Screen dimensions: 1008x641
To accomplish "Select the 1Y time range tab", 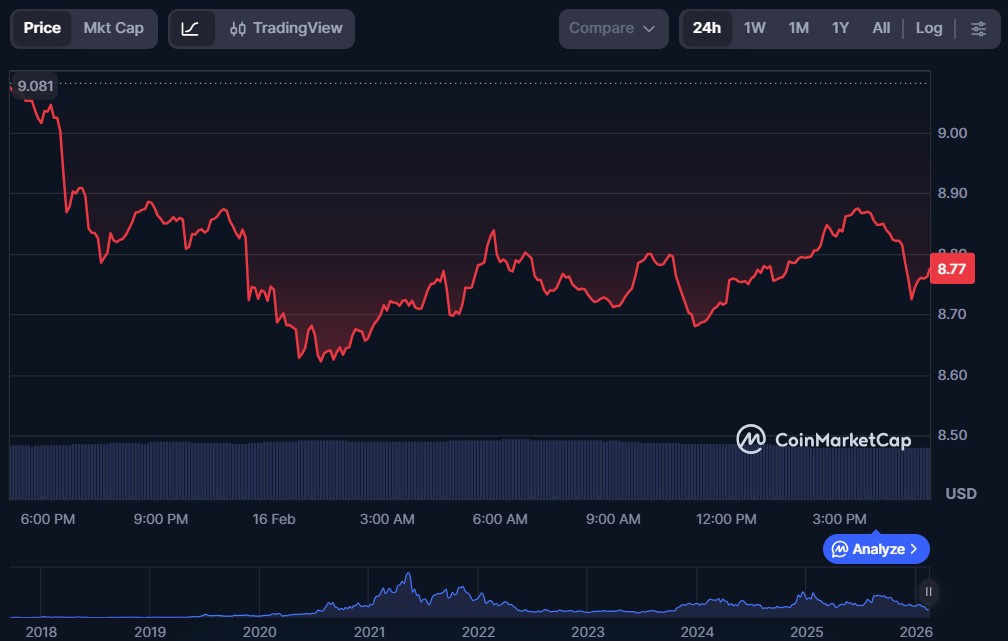I will [x=840, y=28].
